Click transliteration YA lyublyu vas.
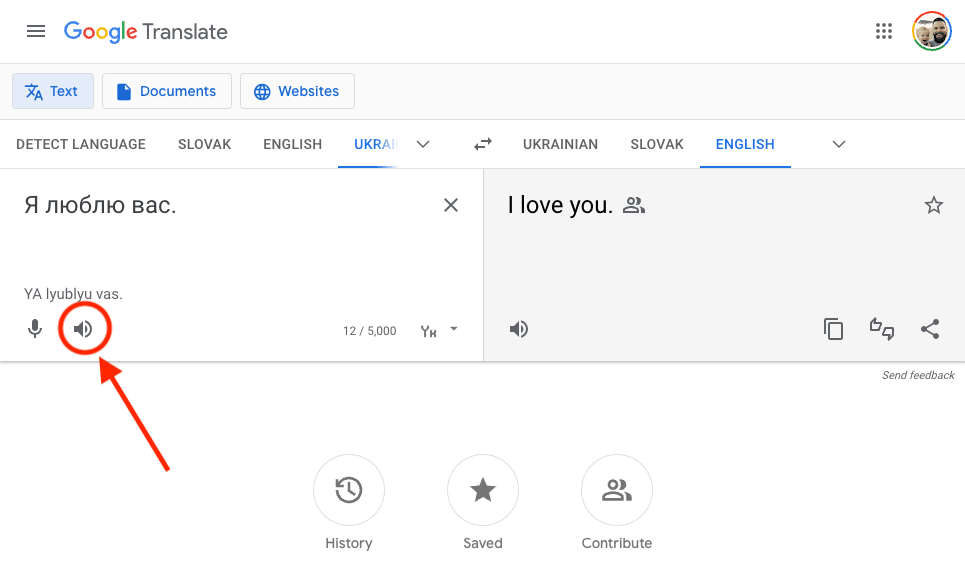The width and height of the screenshot is (965, 582). [73, 294]
